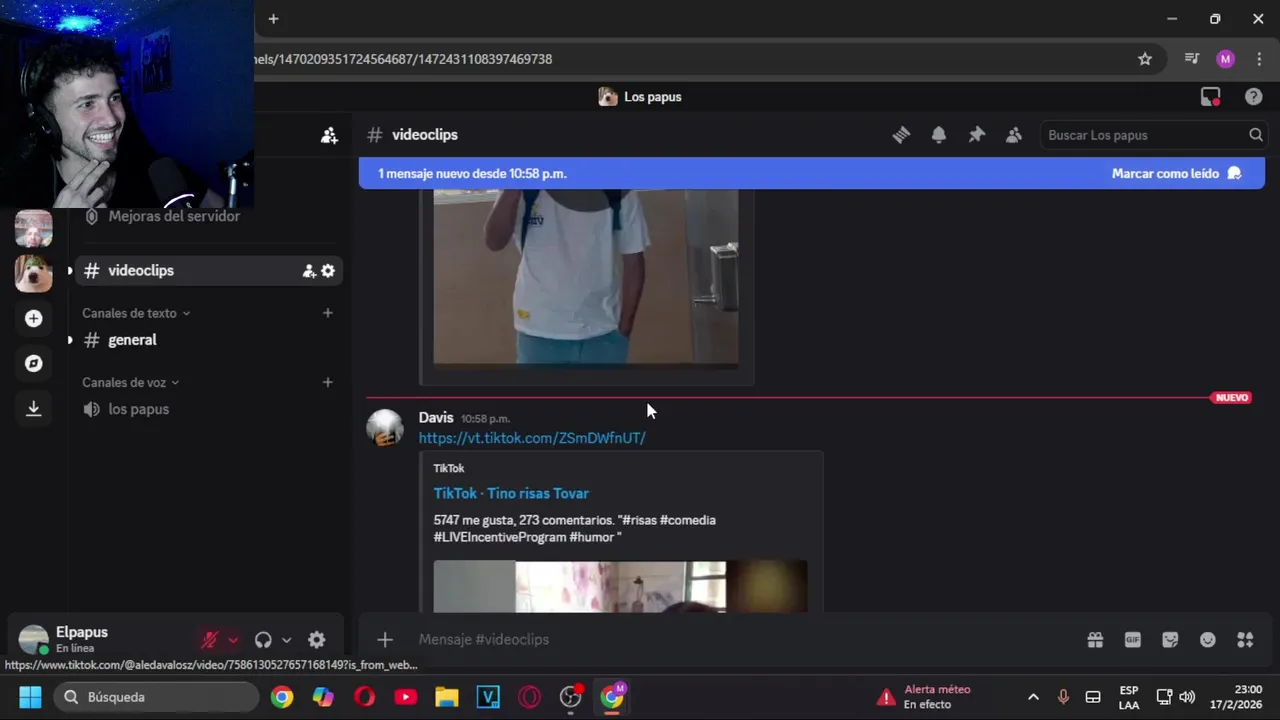
Task: Click the Alerta méteo taskbar widget
Action: point(925,697)
